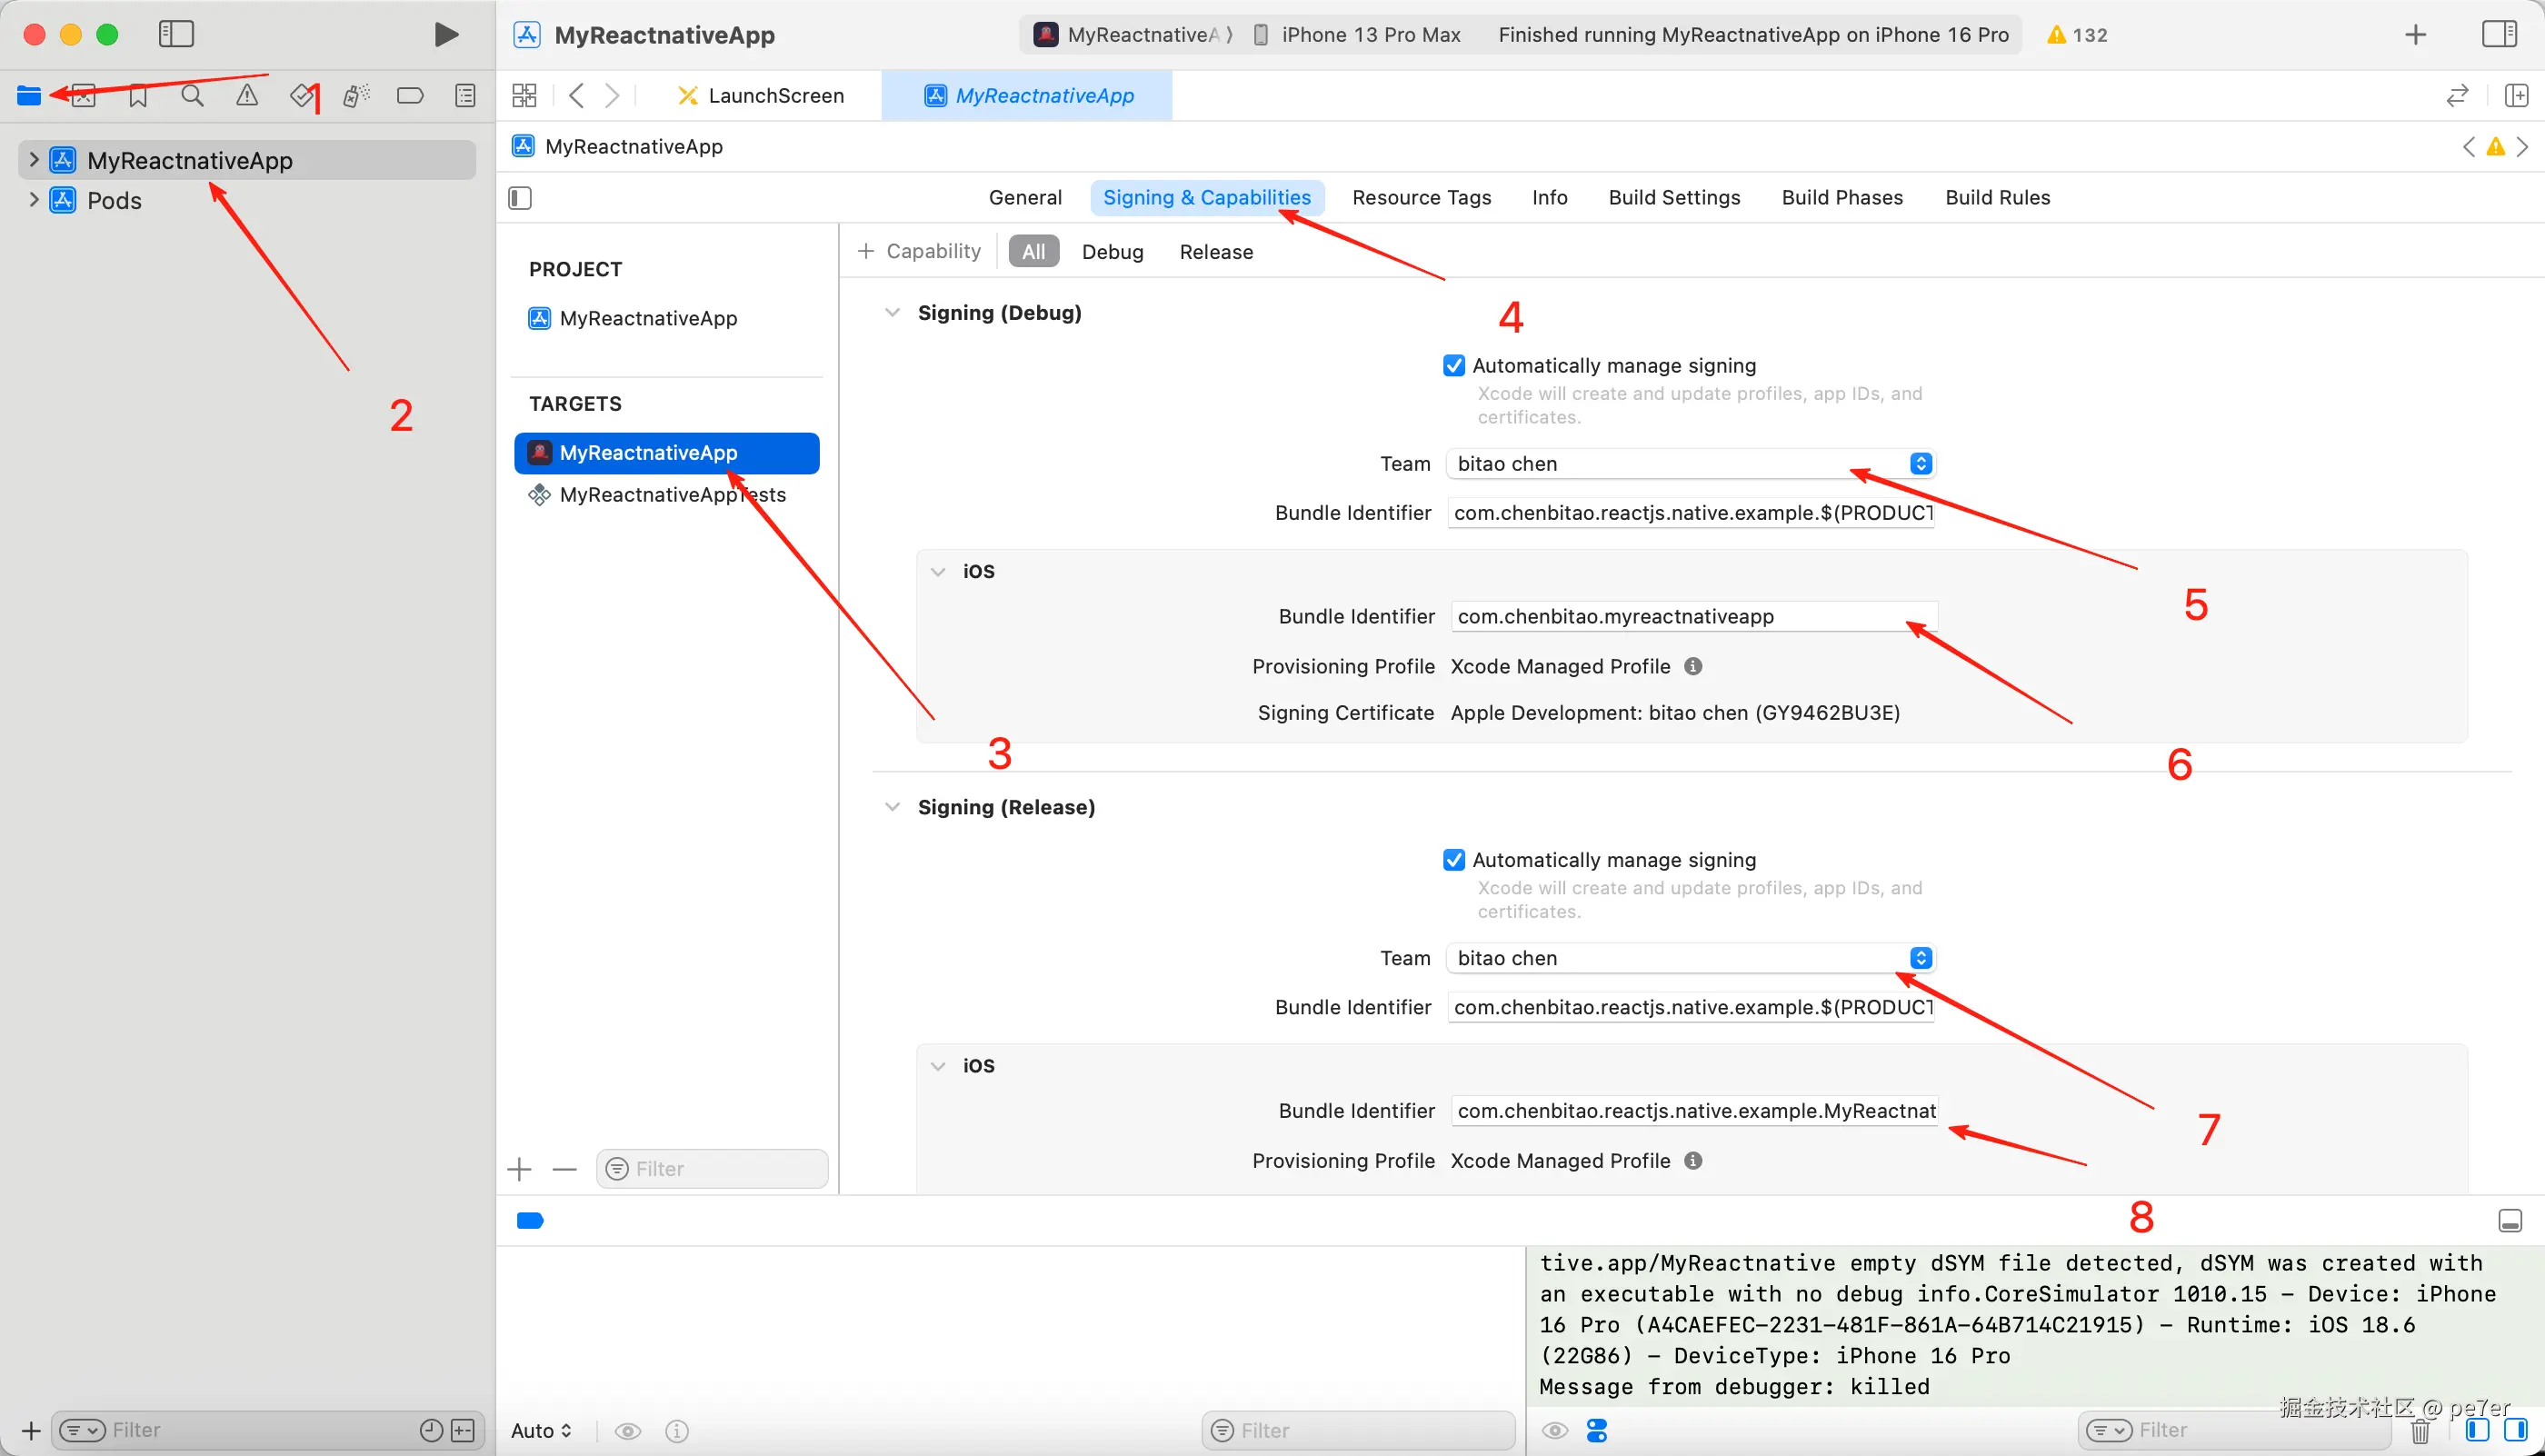This screenshot has width=2545, height=1456.
Task: Toggle the right inspector panel icon
Action: point(2499,35)
